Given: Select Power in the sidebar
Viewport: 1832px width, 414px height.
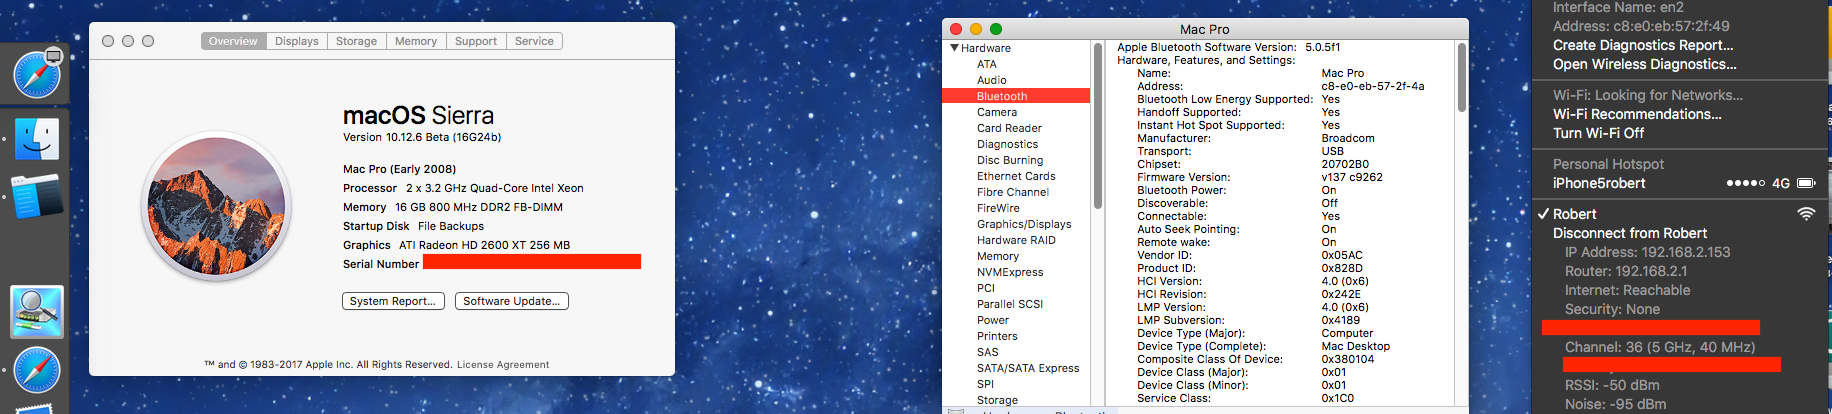Looking at the screenshot, I should 993,320.
